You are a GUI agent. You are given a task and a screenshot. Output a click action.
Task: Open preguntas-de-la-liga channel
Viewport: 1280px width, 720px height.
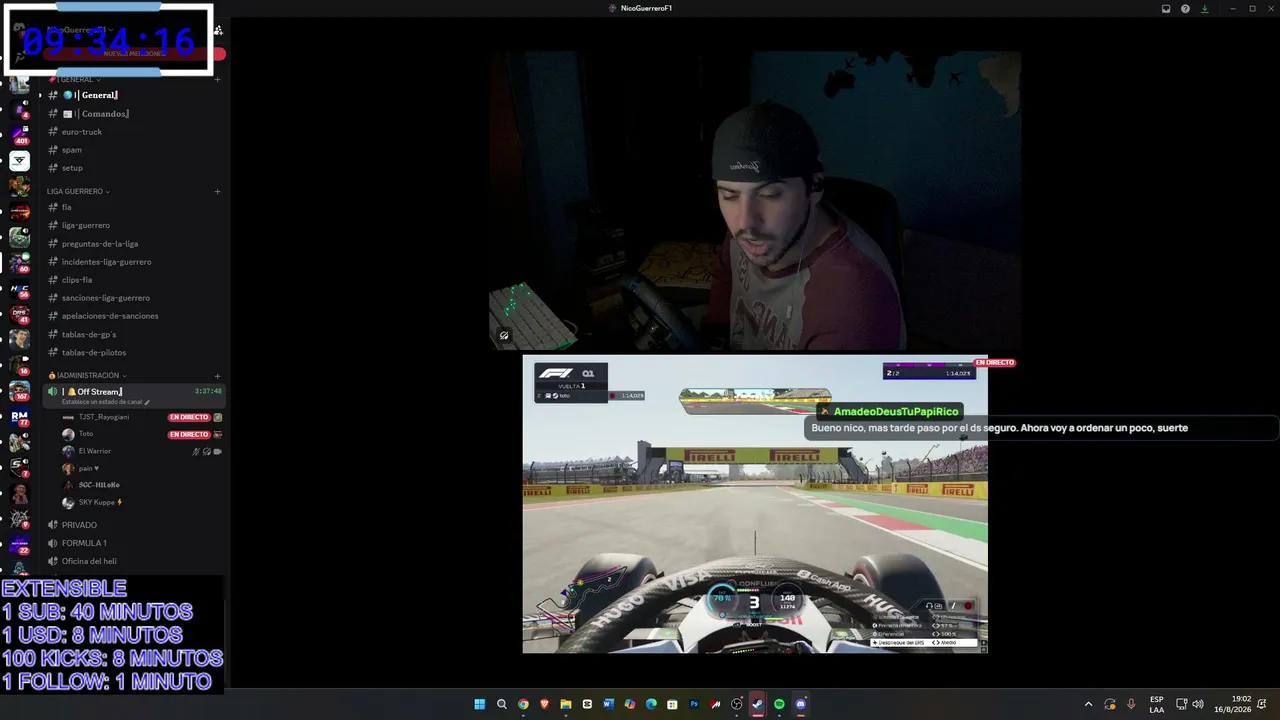tap(133, 244)
